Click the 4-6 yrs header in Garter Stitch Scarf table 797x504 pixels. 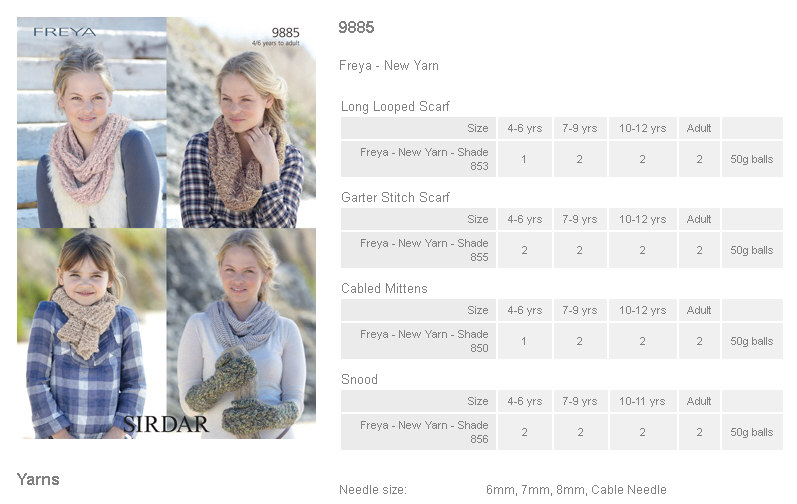click(x=525, y=219)
